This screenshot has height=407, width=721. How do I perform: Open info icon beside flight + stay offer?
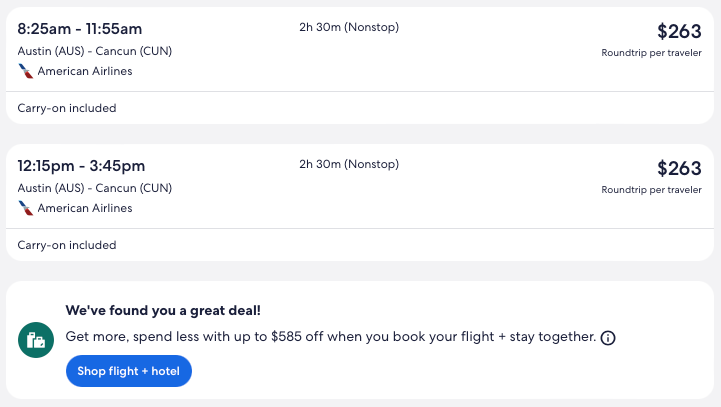(x=608, y=338)
